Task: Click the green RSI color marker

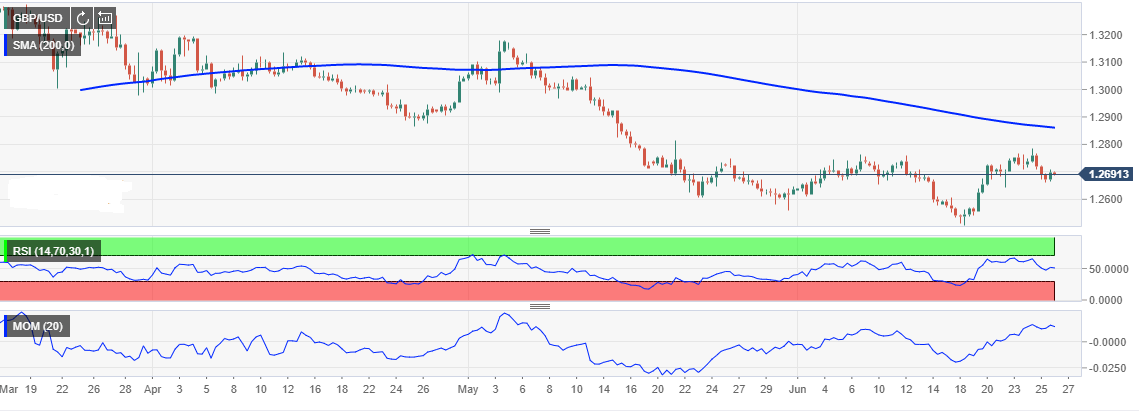Action: click(x=6, y=251)
